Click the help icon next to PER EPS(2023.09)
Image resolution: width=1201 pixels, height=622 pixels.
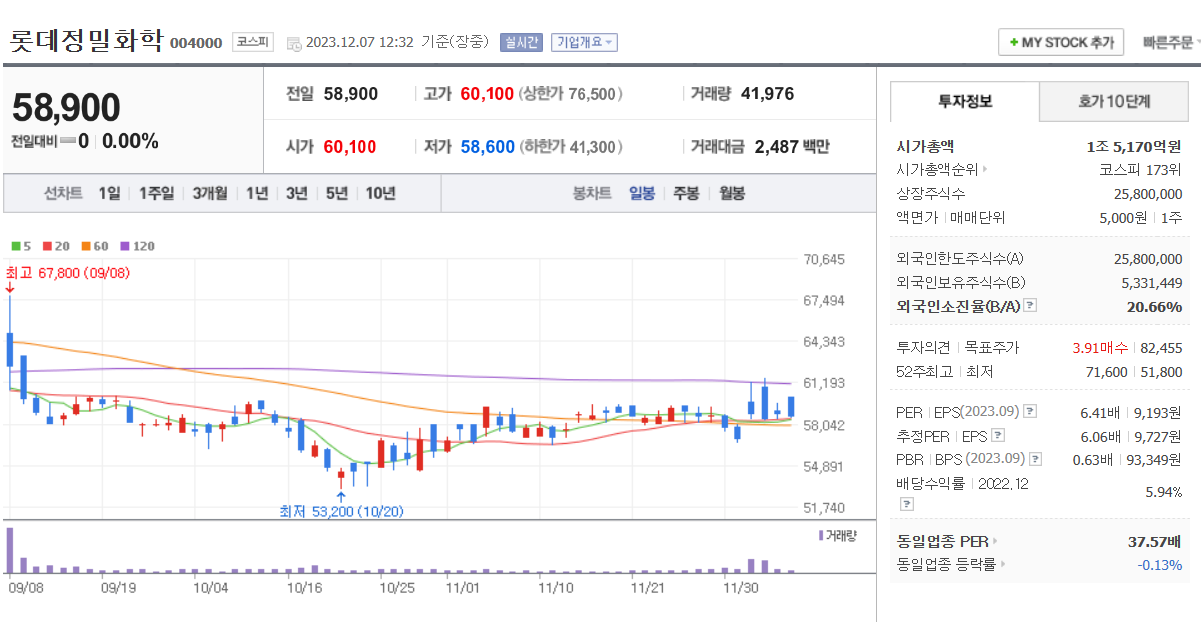click(1031, 411)
